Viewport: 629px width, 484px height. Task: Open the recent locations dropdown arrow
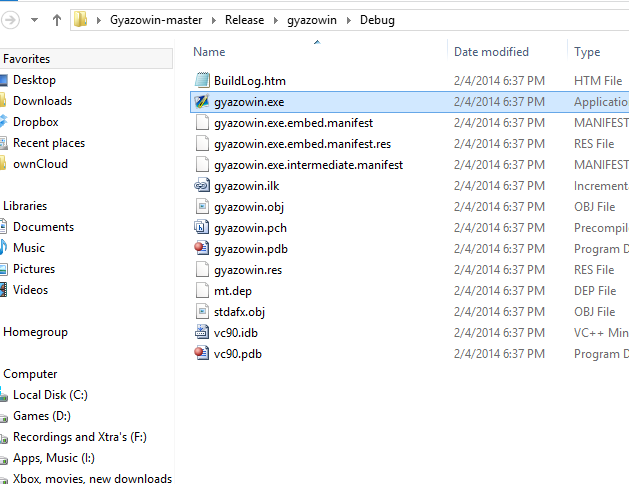[x=34, y=19]
